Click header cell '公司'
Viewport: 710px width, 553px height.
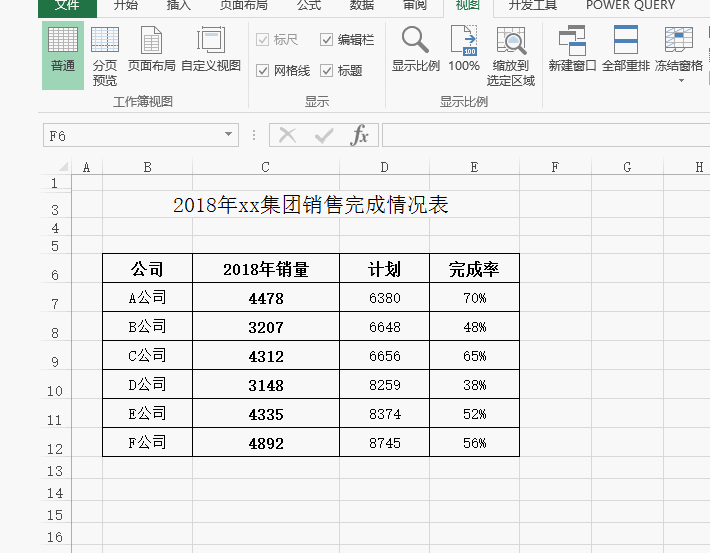click(148, 268)
